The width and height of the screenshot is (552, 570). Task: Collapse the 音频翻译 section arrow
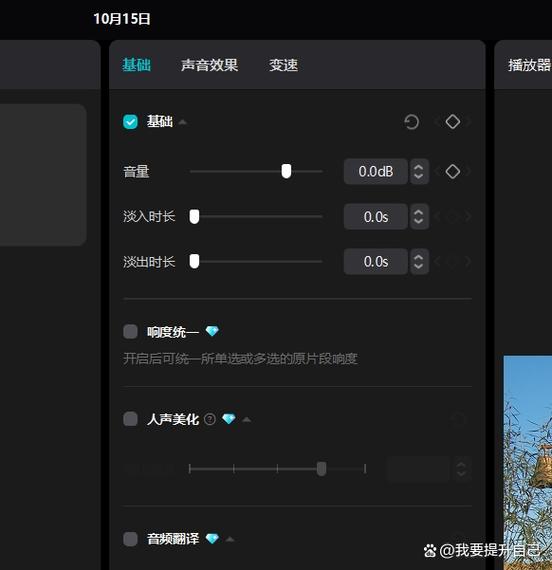230,539
